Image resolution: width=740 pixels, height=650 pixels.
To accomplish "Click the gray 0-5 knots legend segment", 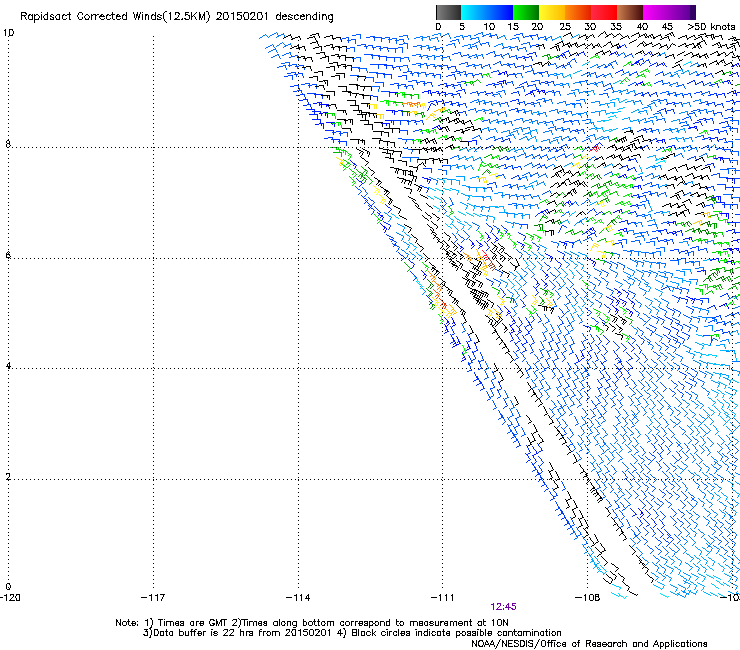I will click(x=448, y=12).
